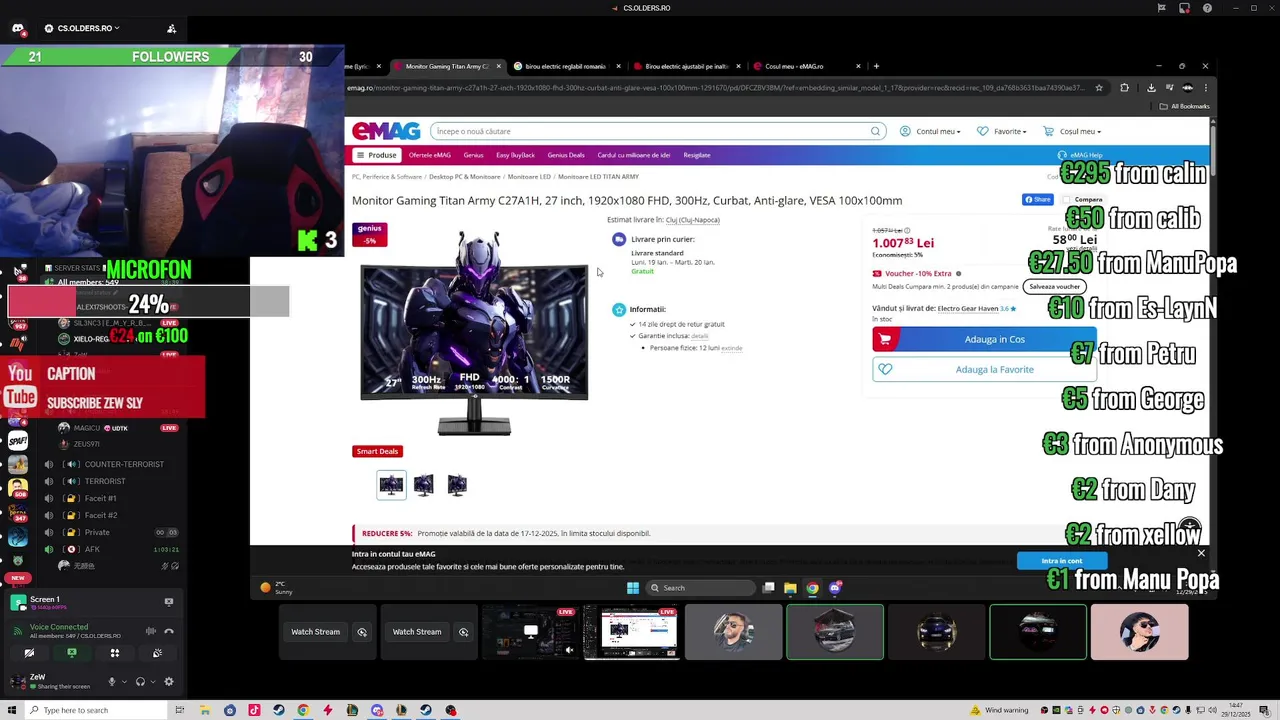Open browser downloads icon
The height and width of the screenshot is (720, 1280).
(1151, 88)
